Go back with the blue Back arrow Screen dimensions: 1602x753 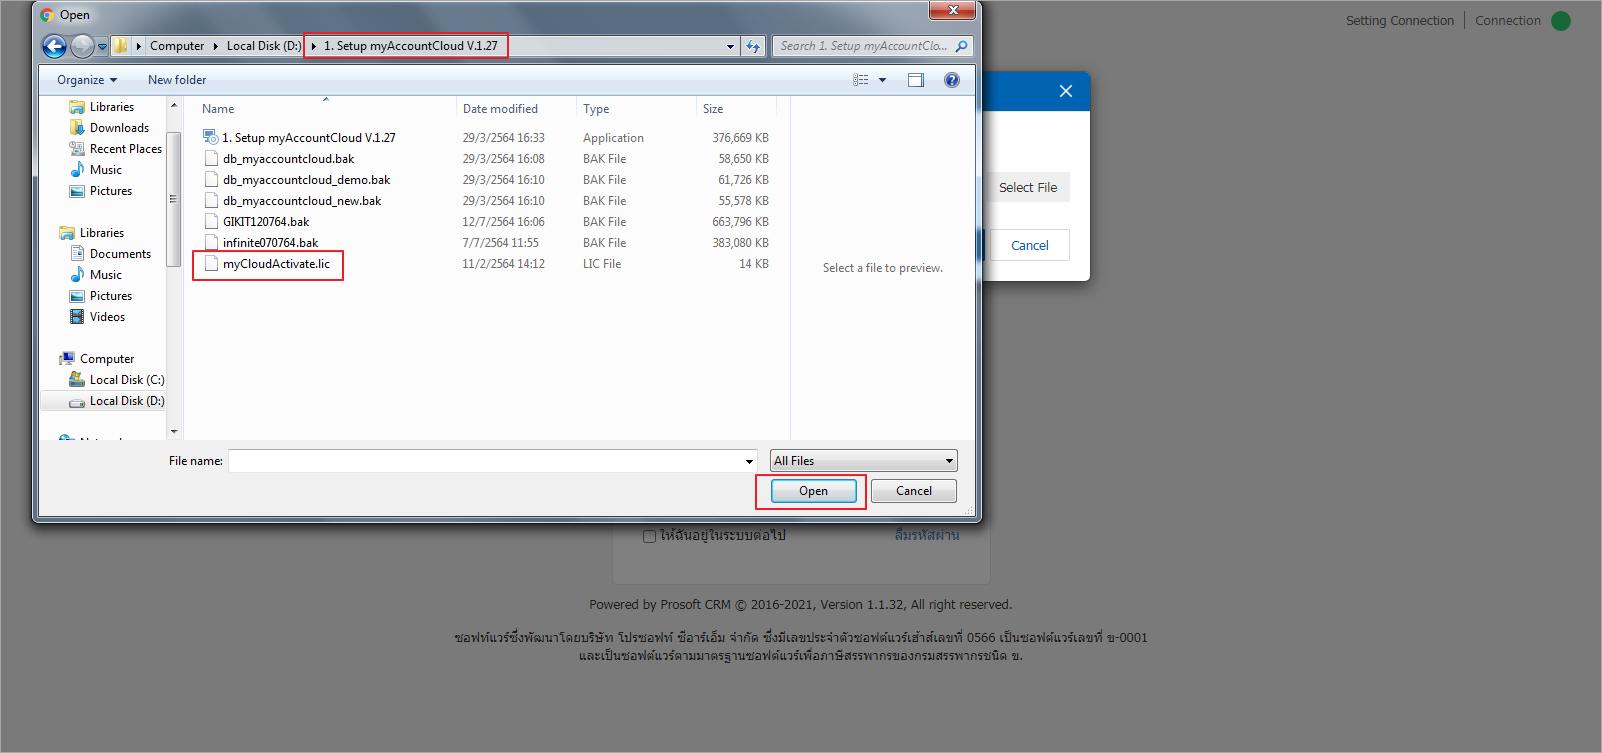[54, 46]
